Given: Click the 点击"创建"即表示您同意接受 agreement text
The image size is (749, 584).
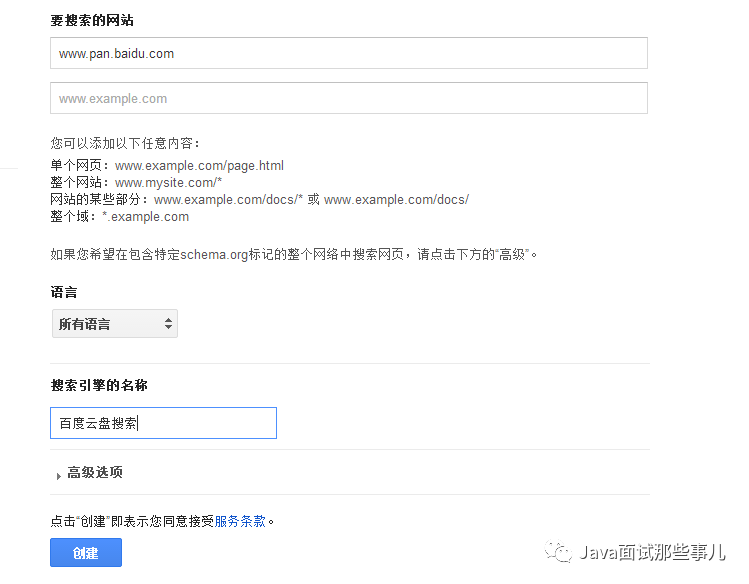Looking at the screenshot, I should pos(132,521).
